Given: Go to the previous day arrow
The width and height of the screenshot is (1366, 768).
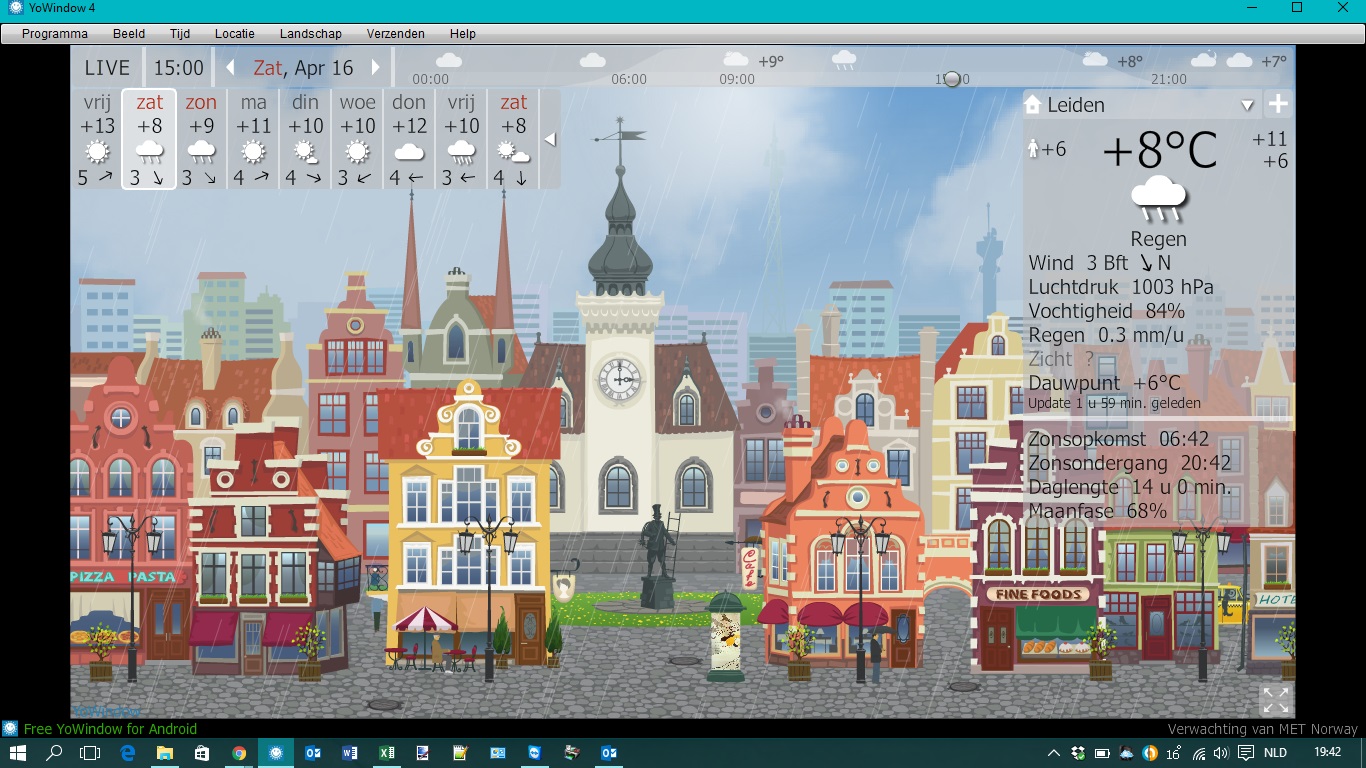Looking at the screenshot, I should click(x=230, y=68).
